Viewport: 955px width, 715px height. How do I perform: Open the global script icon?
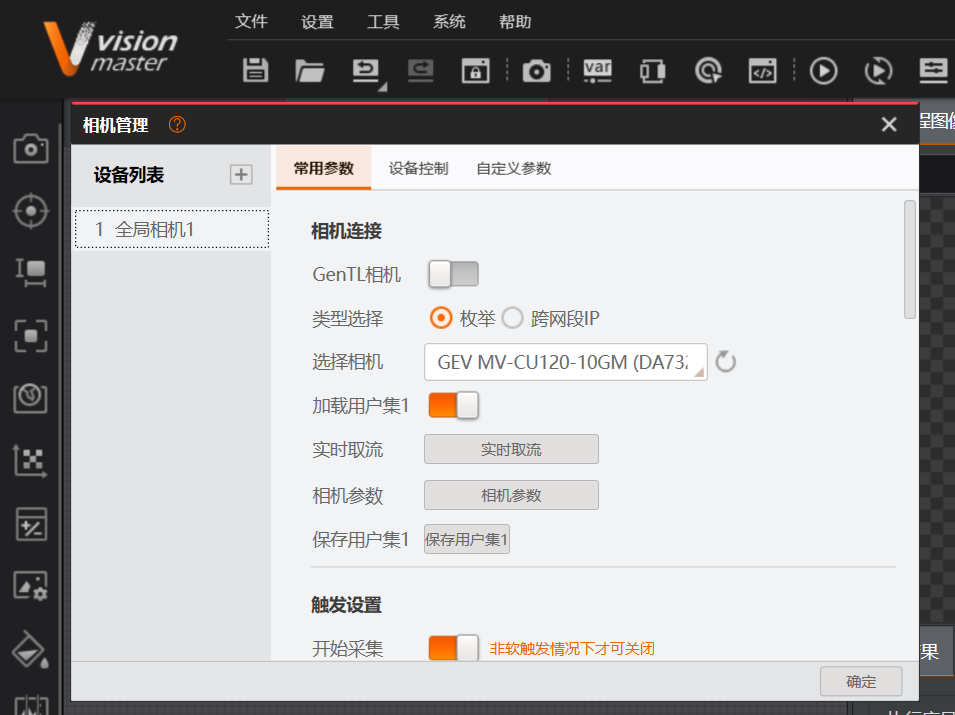(x=763, y=71)
